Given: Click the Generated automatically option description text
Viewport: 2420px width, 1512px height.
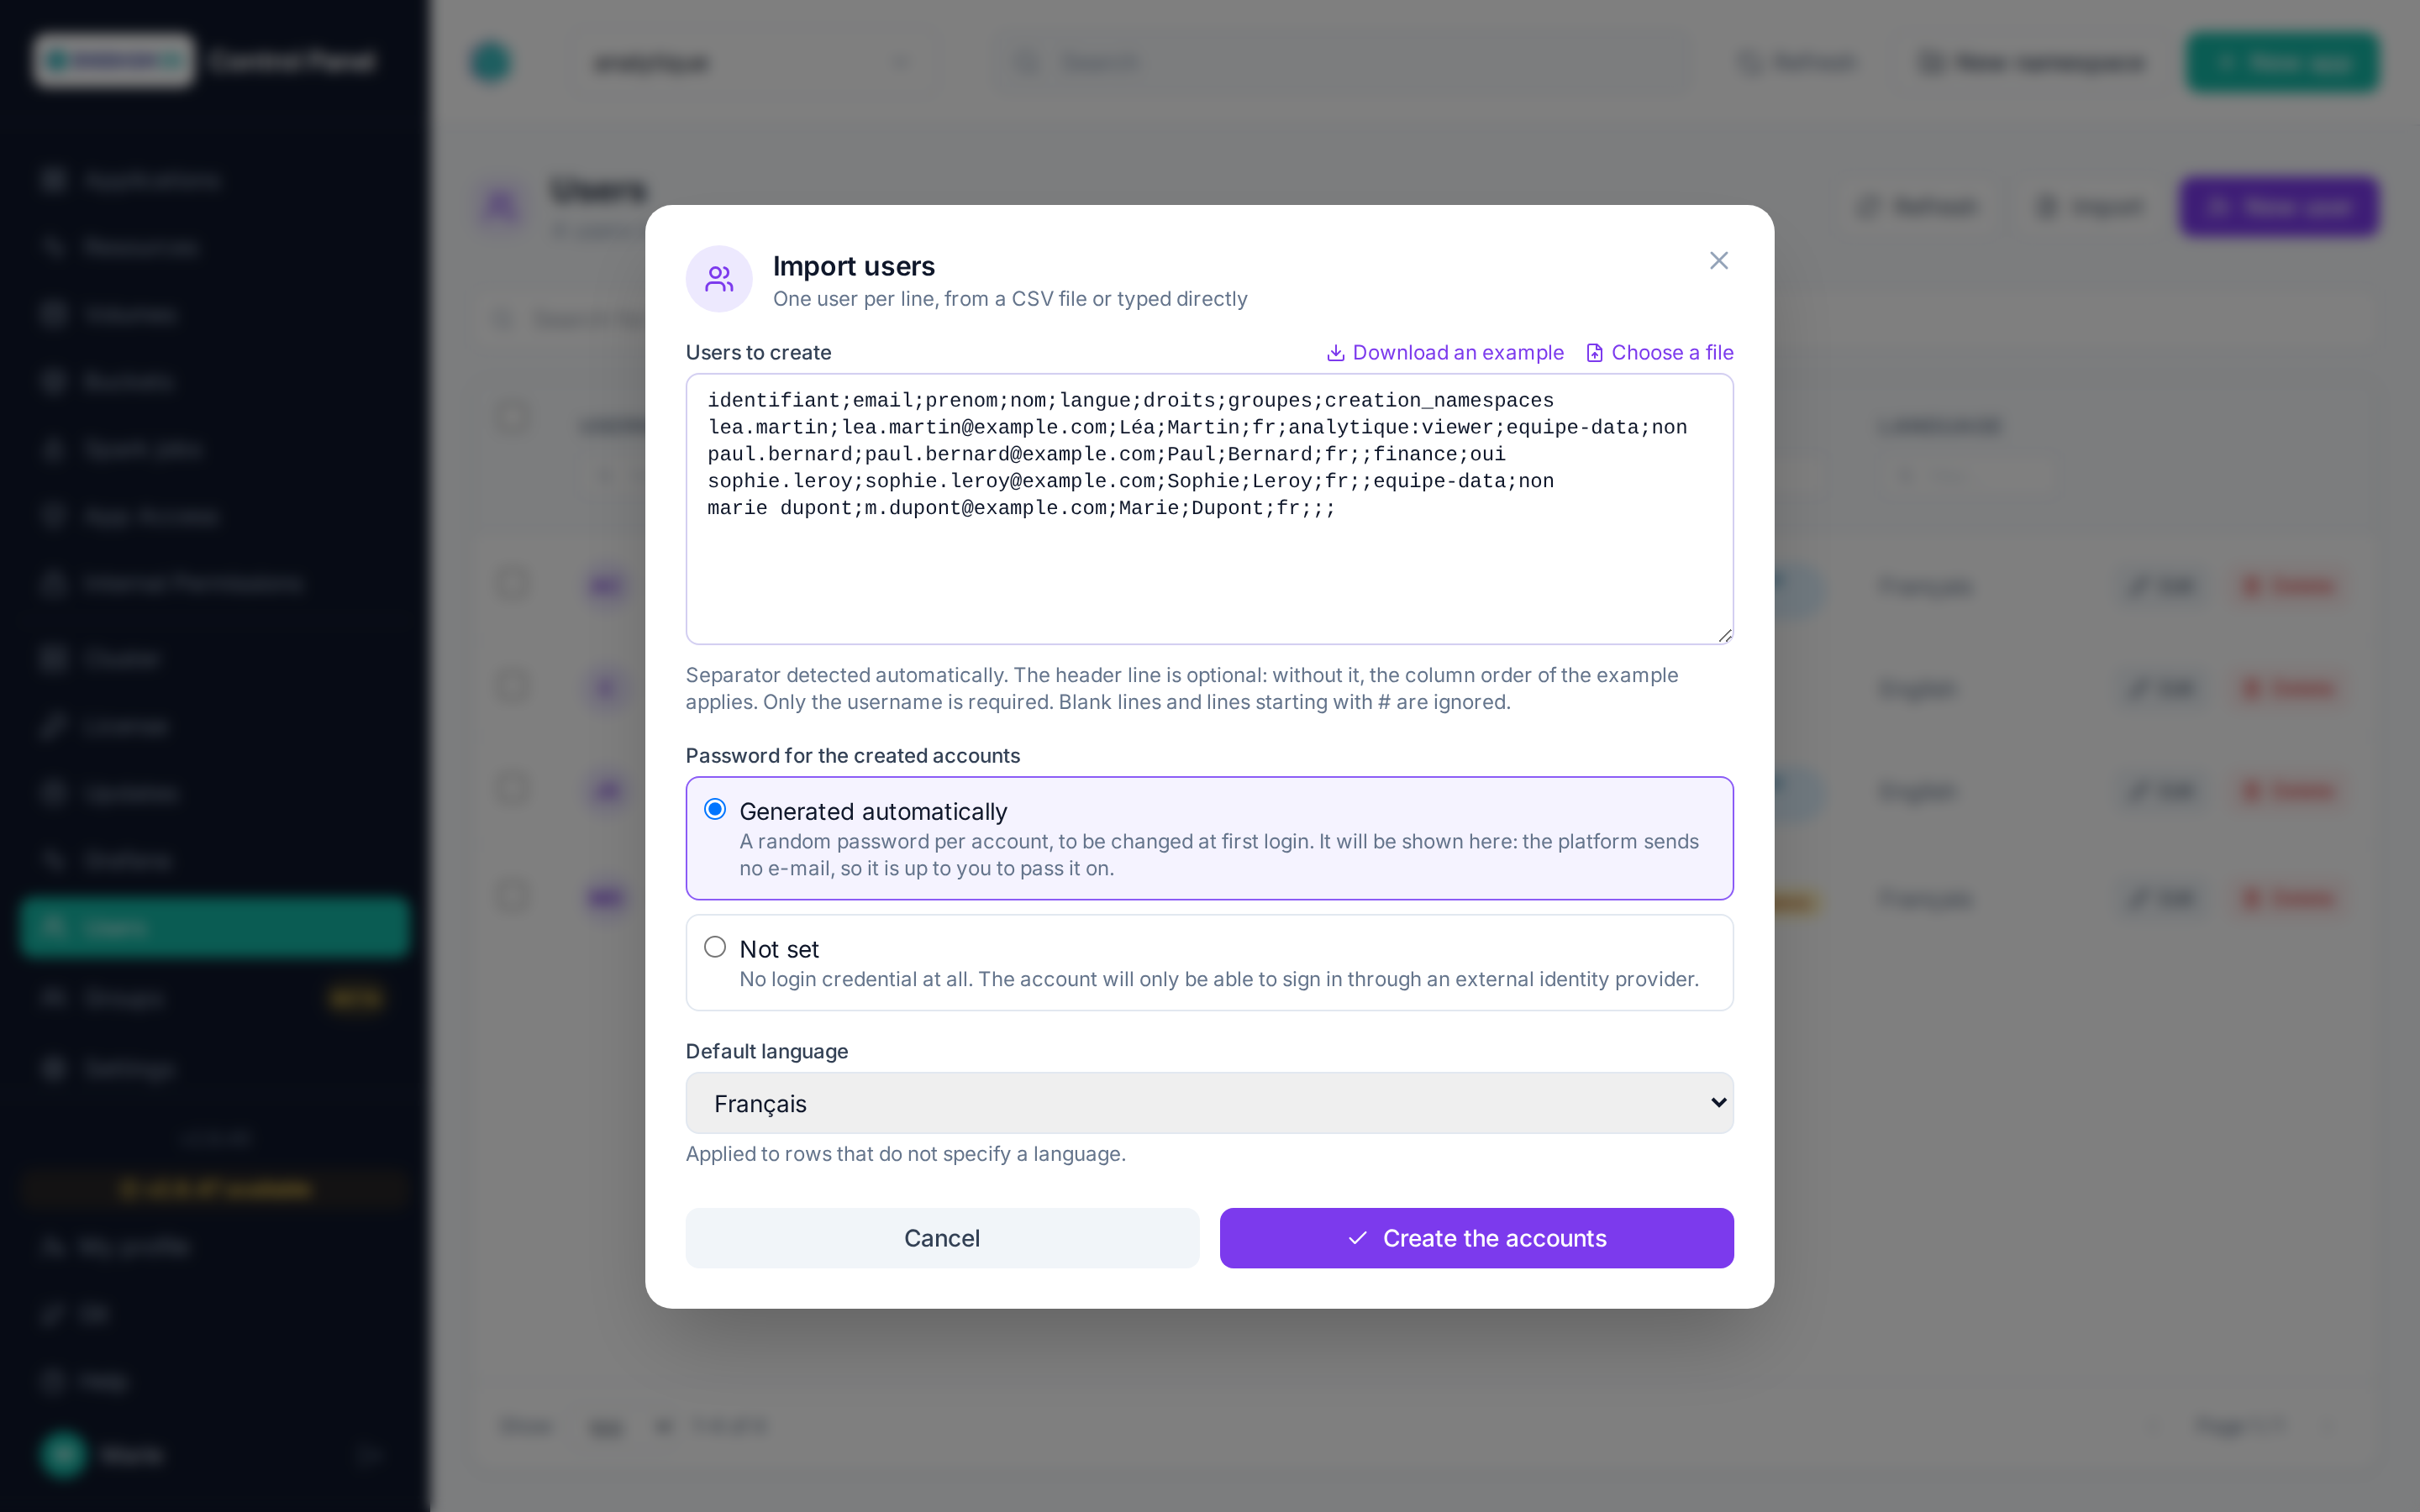Looking at the screenshot, I should [x=1218, y=855].
